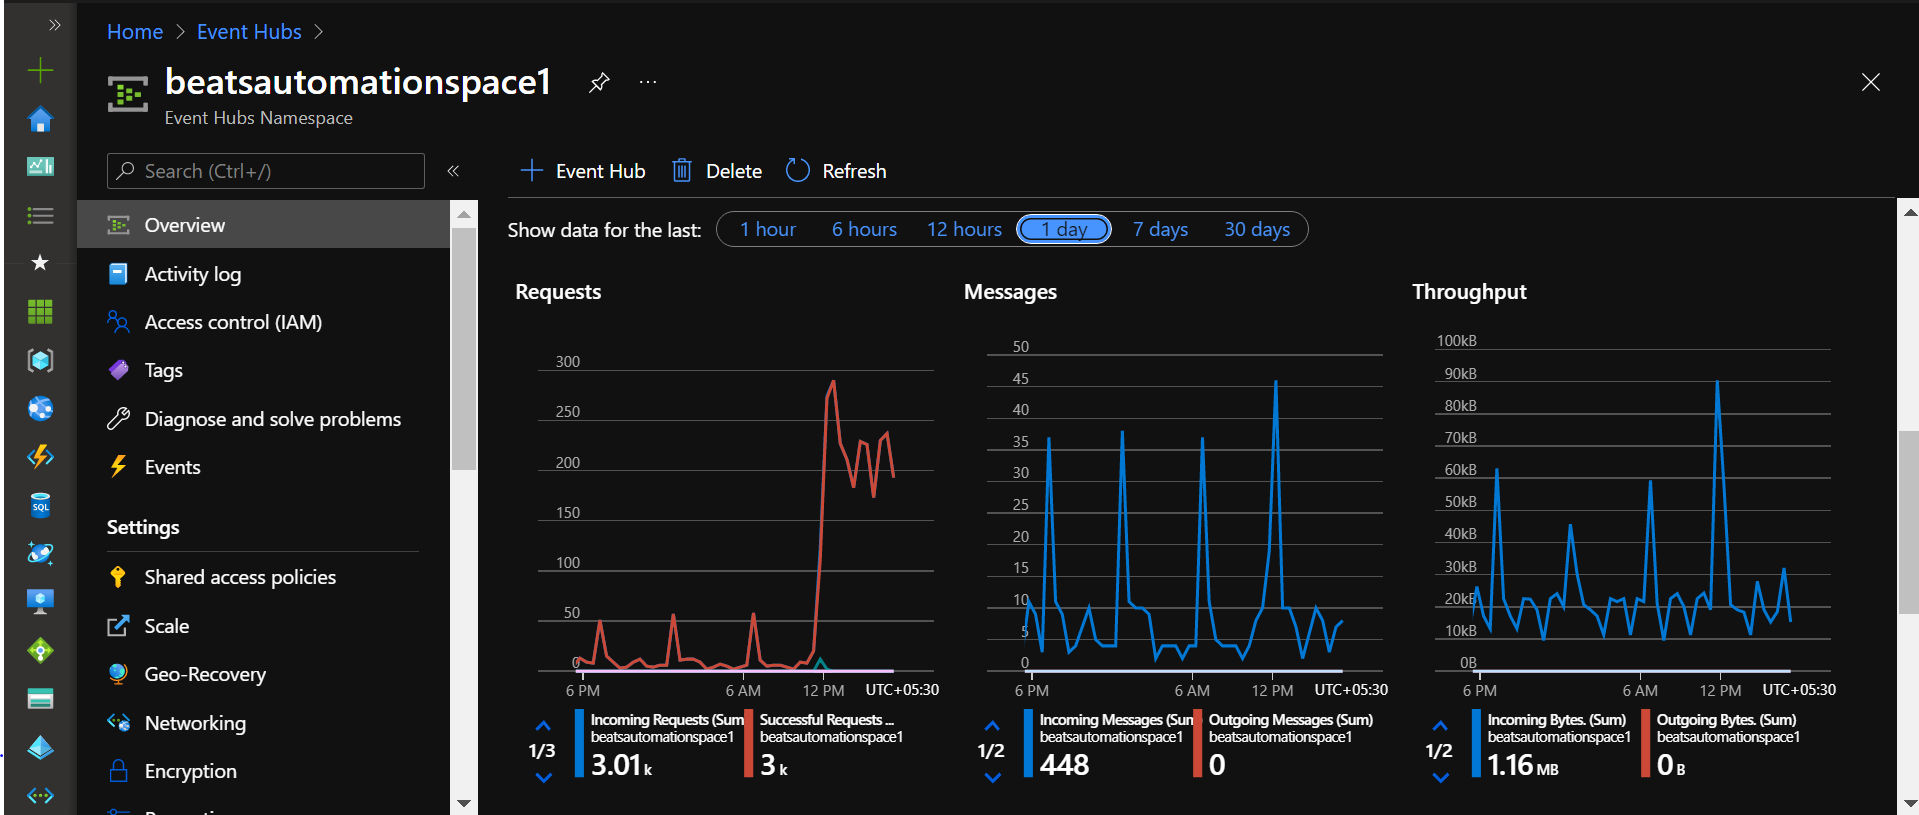Open All services list icon
Viewport: 1919px width, 815px height.
click(40, 216)
